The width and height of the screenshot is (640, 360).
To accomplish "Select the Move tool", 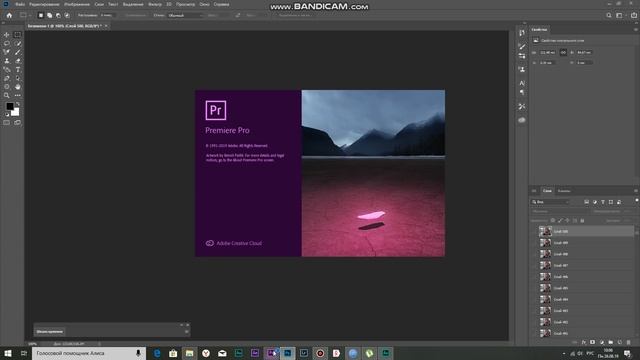I will point(7,35).
